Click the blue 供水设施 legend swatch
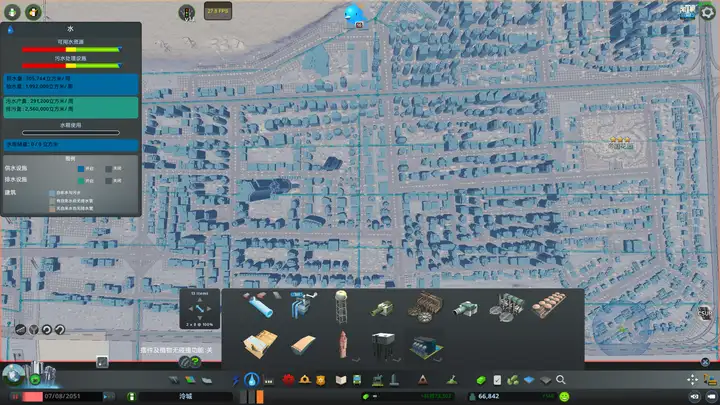This screenshot has width=720, height=405. (81, 169)
